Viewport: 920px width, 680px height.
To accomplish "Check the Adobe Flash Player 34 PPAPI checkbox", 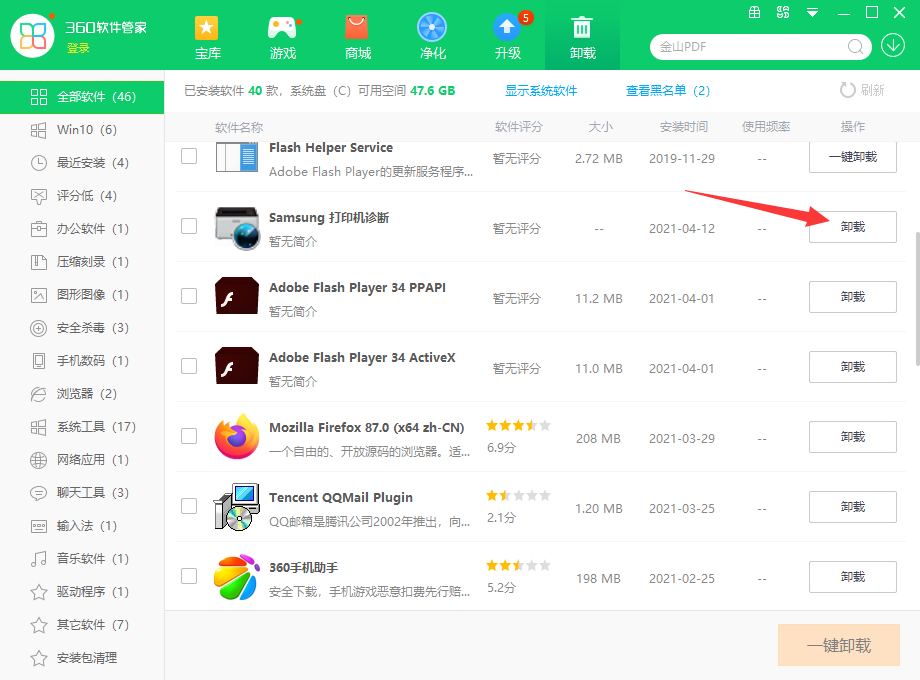I will (x=189, y=296).
